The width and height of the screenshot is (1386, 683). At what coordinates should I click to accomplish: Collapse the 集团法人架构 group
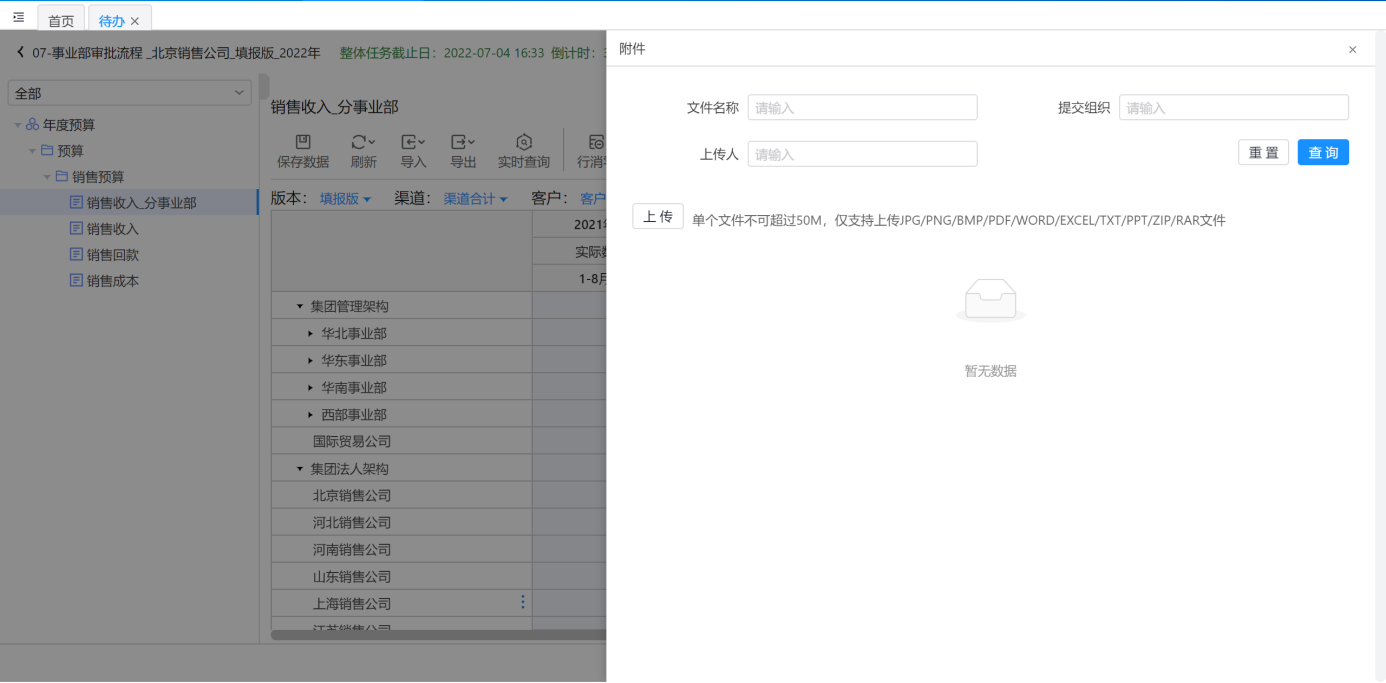coord(299,469)
